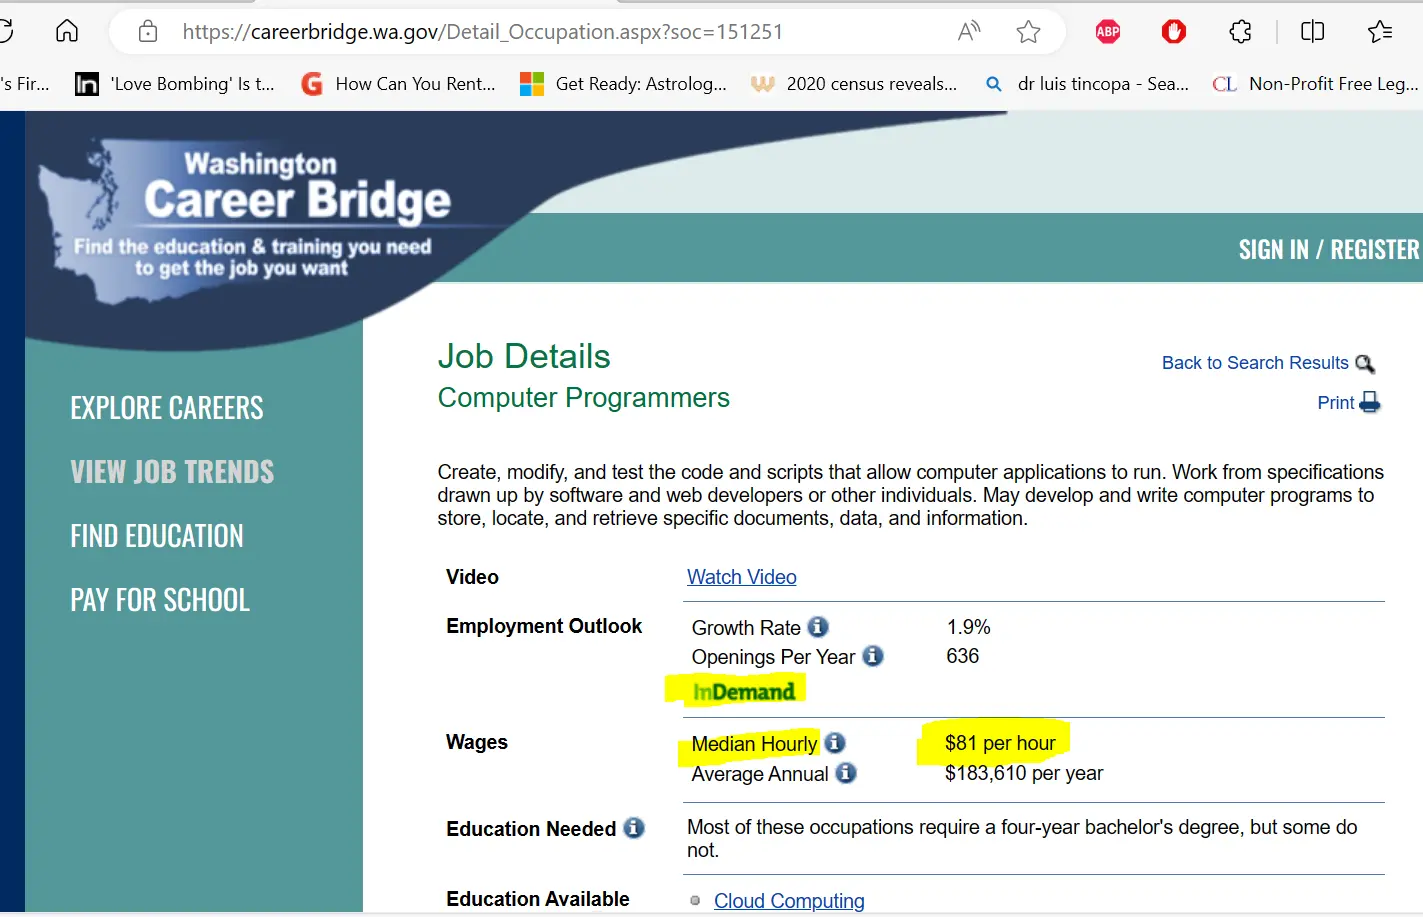
Task: Click Sign In / Register
Action: point(1329,249)
